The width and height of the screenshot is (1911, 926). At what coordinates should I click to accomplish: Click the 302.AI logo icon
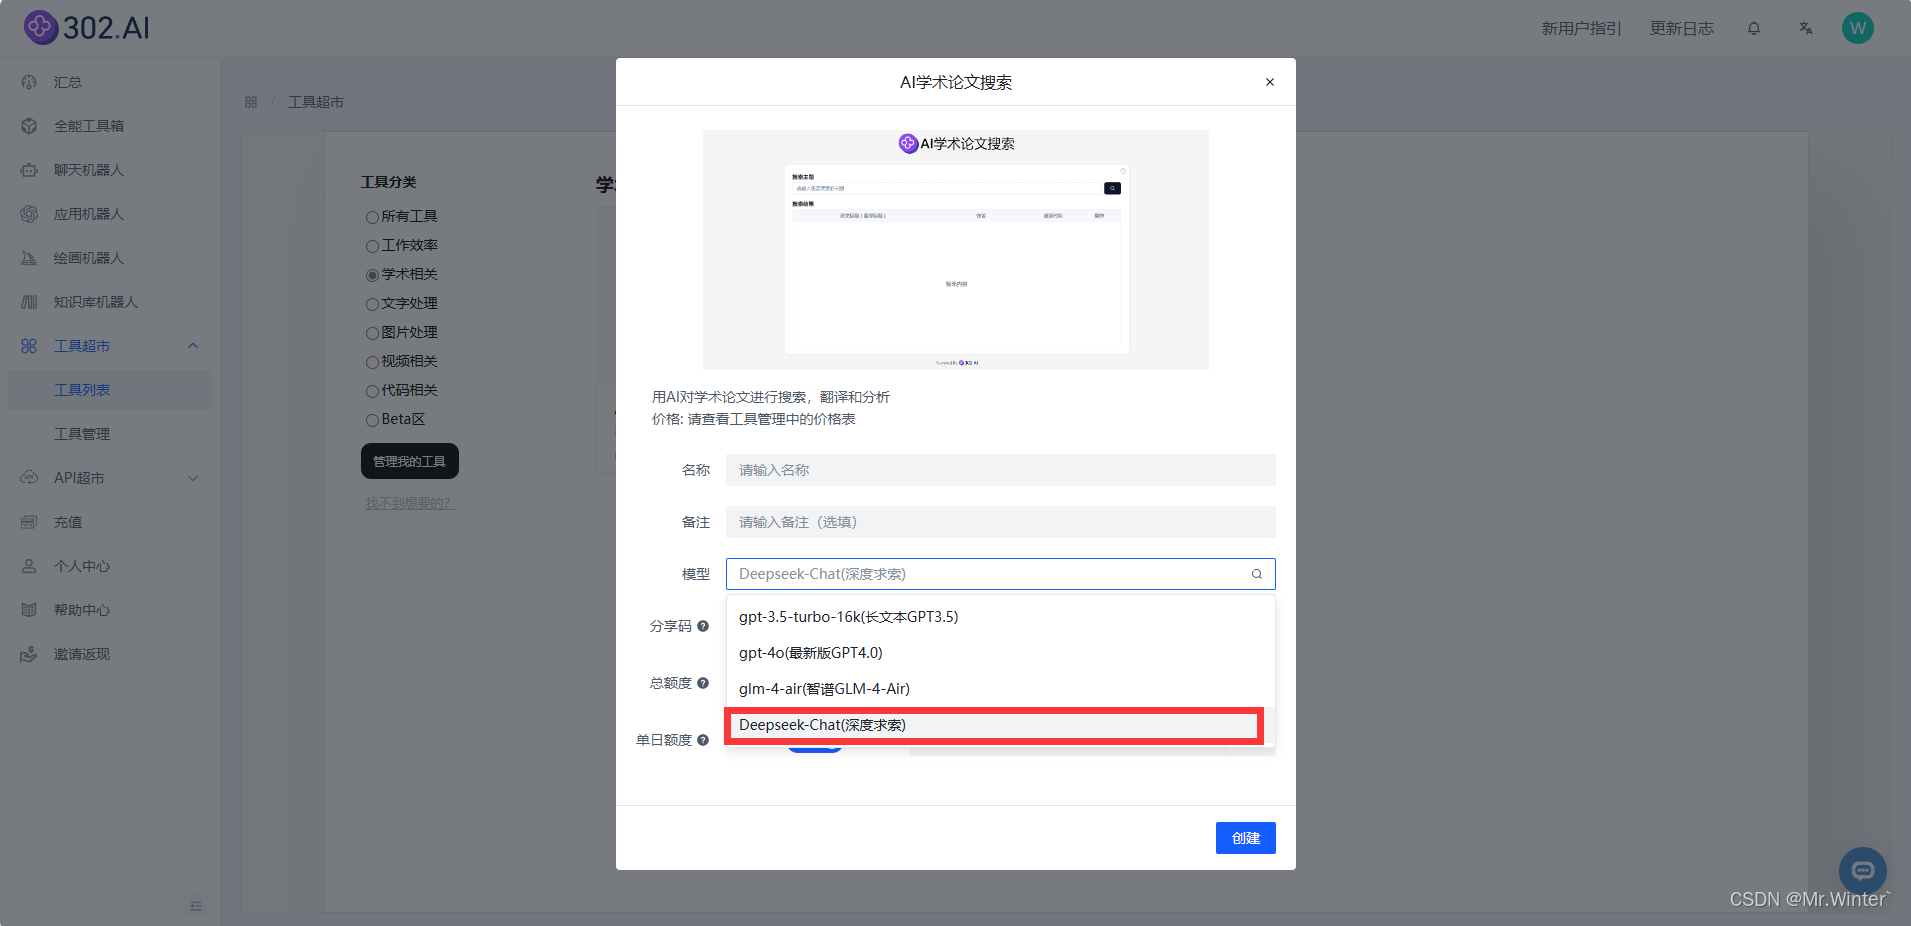pyautogui.click(x=41, y=27)
